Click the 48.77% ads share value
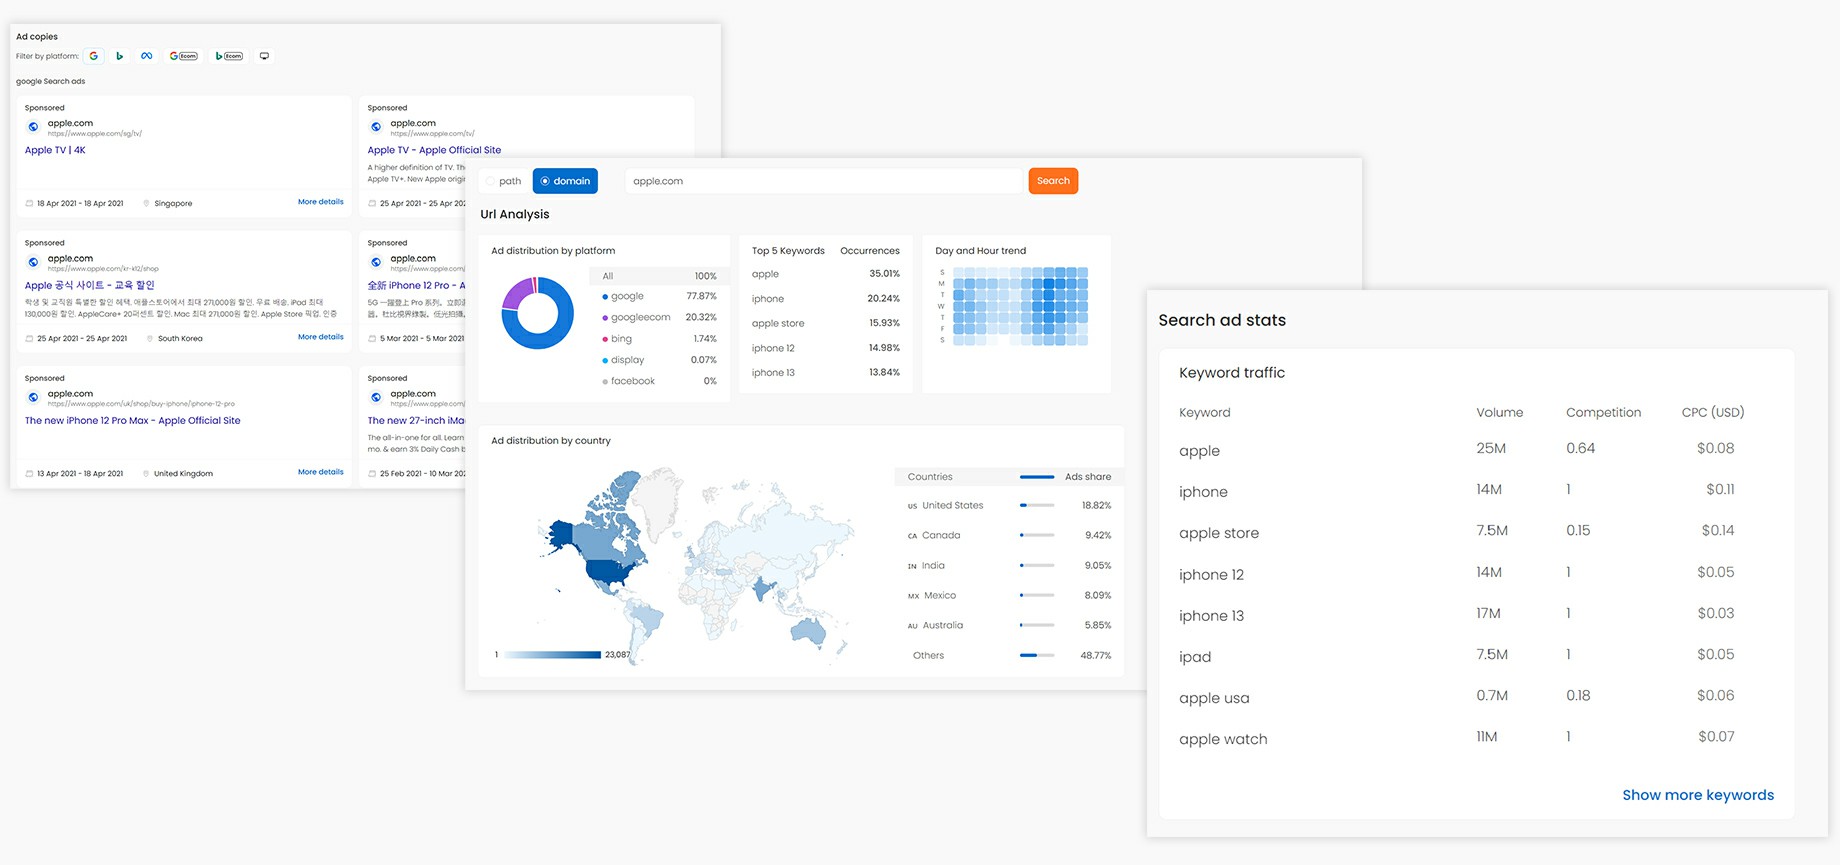Screen dimensions: 1840x865 point(1096,656)
